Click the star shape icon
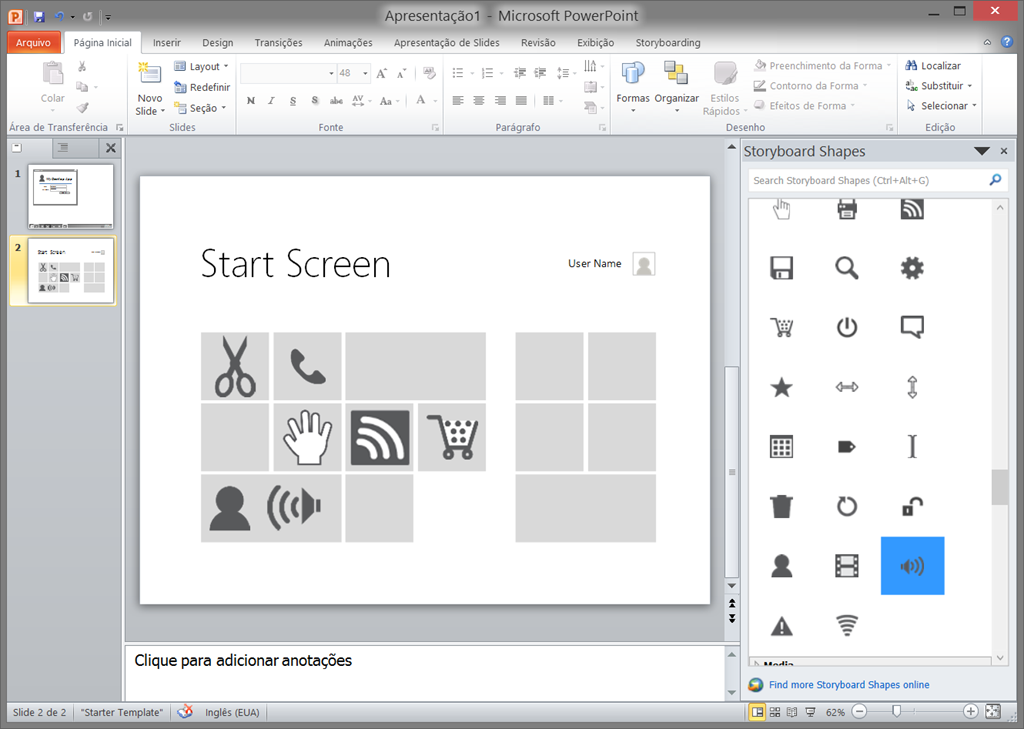This screenshot has width=1024, height=729. pyautogui.click(x=782, y=388)
